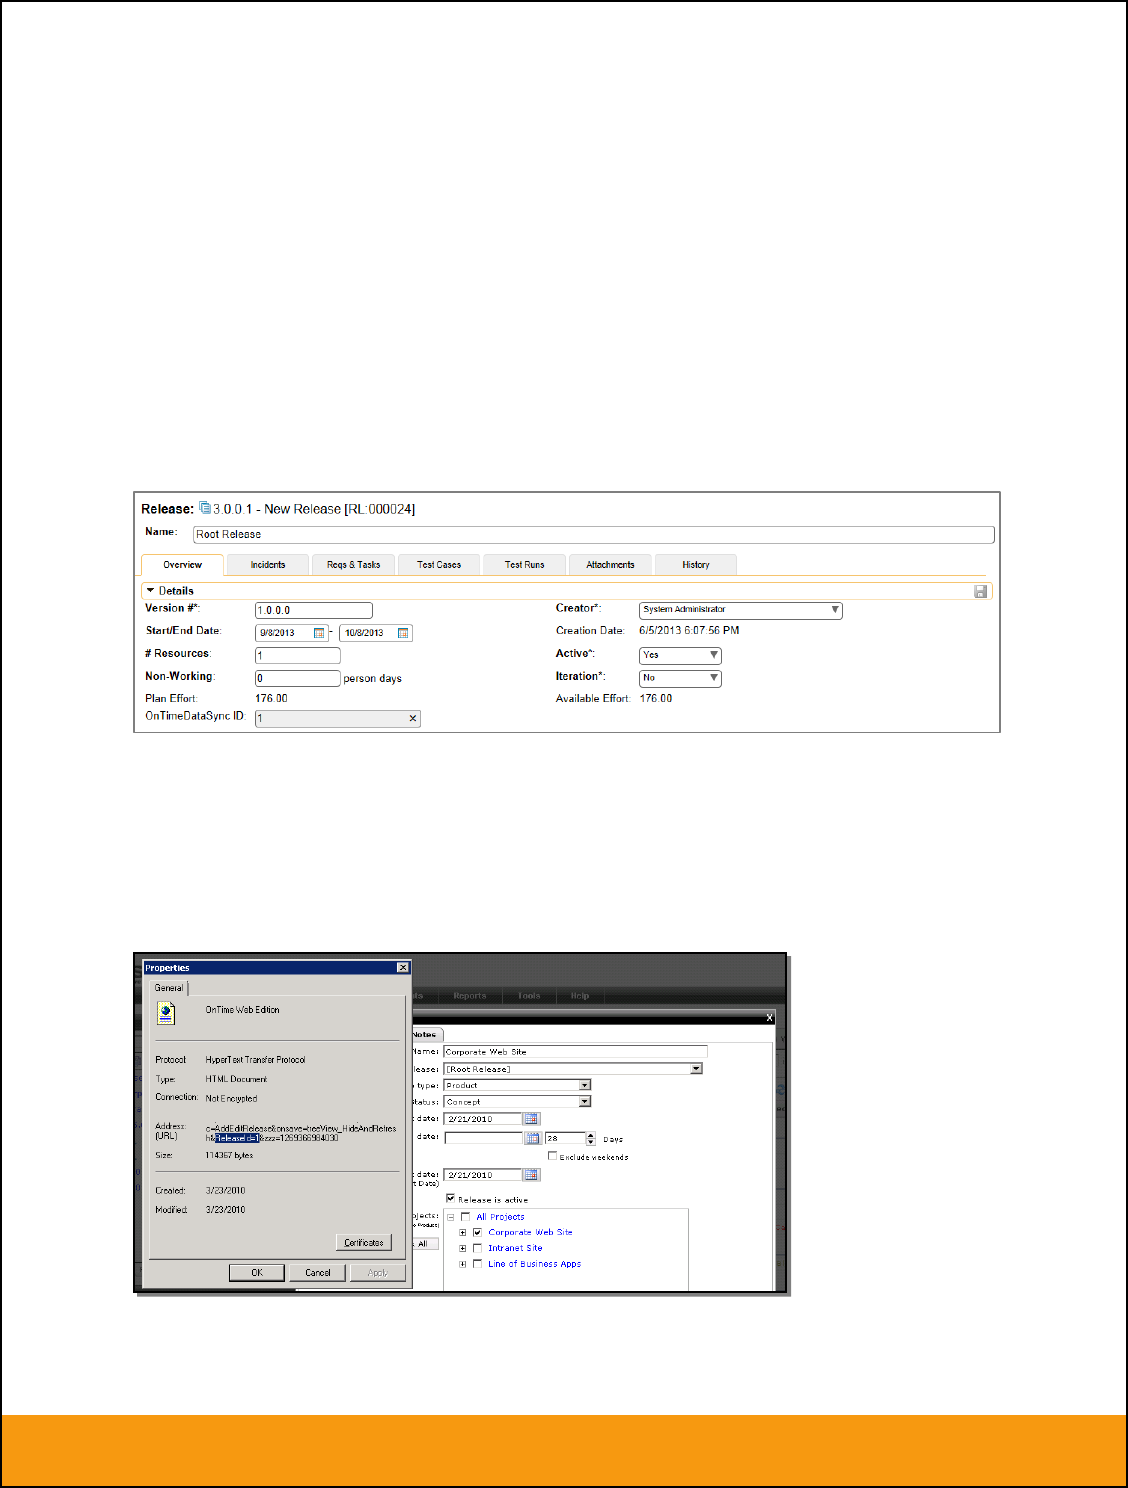Image resolution: width=1128 pixels, height=1488 pixels.
Task: Open the Product type dropdown
Action: [x=585, y=1085]
